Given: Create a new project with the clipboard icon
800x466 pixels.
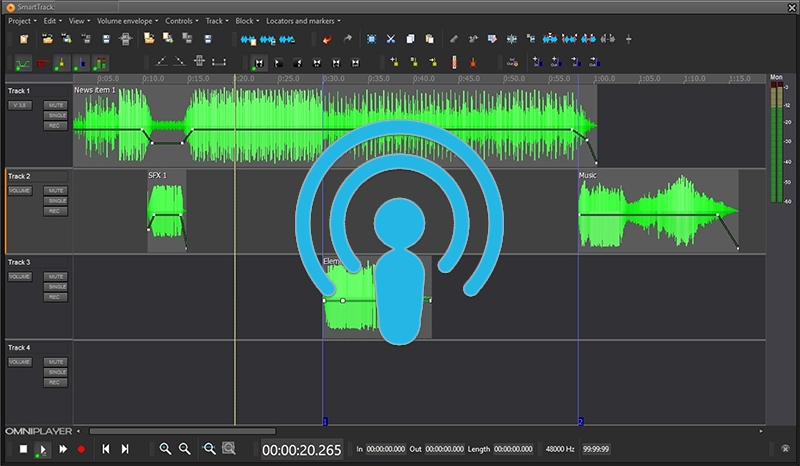Looking at the screenshot, I should 24,39.
